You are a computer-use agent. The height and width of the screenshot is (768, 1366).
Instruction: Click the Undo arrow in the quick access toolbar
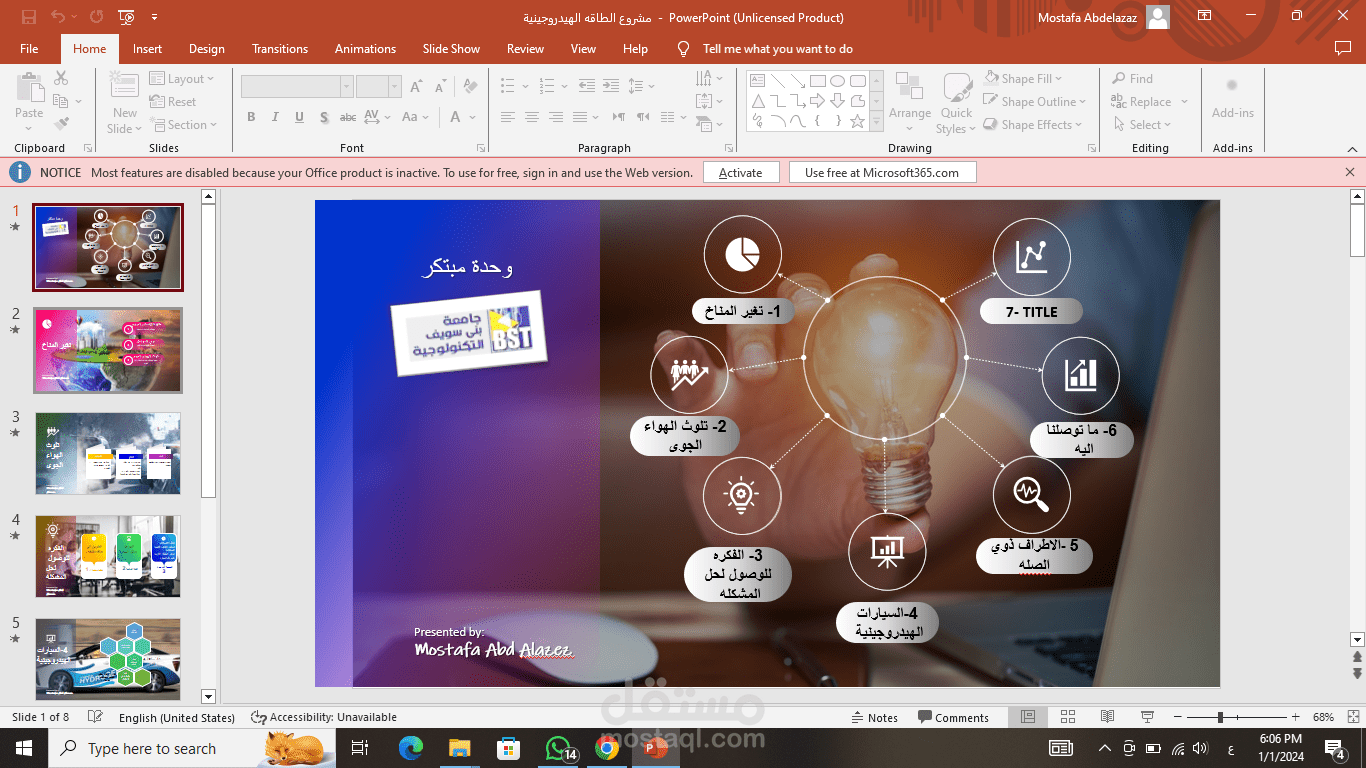click(x=58, y=17)
